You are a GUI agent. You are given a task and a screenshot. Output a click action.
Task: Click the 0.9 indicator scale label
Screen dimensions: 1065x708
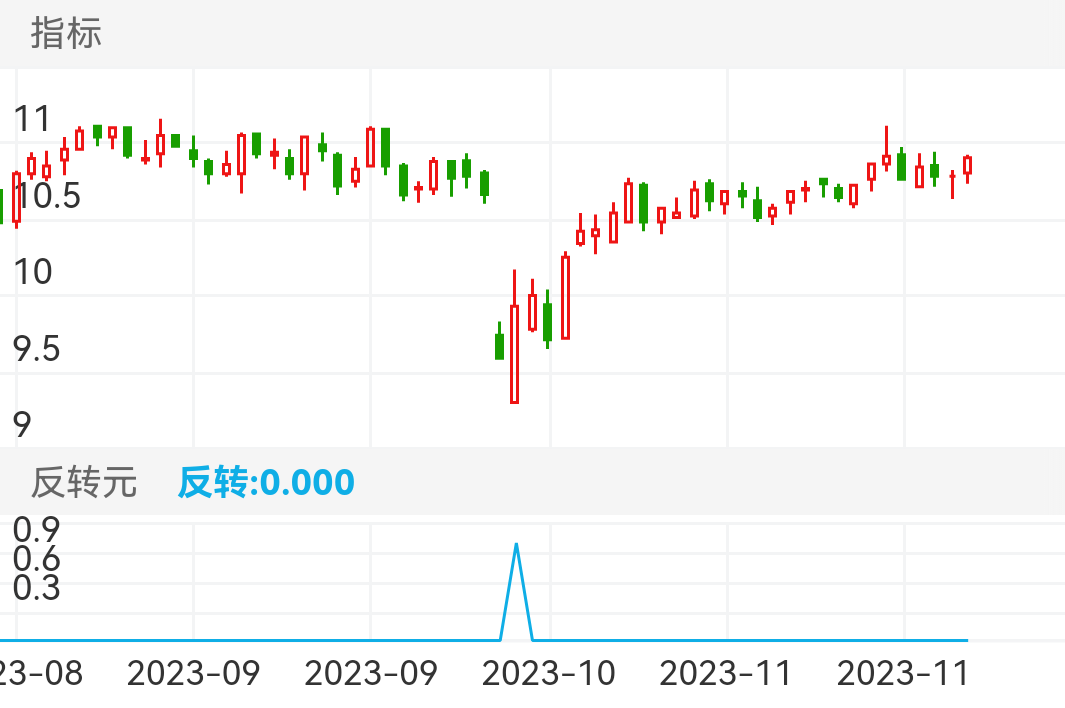coord(36,528)
